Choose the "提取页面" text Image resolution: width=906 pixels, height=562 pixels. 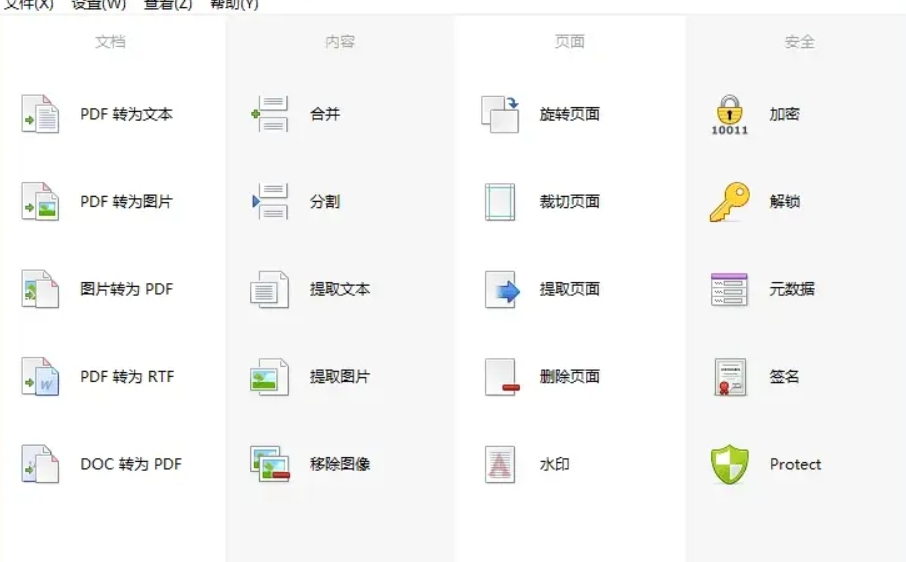point(570,289)
